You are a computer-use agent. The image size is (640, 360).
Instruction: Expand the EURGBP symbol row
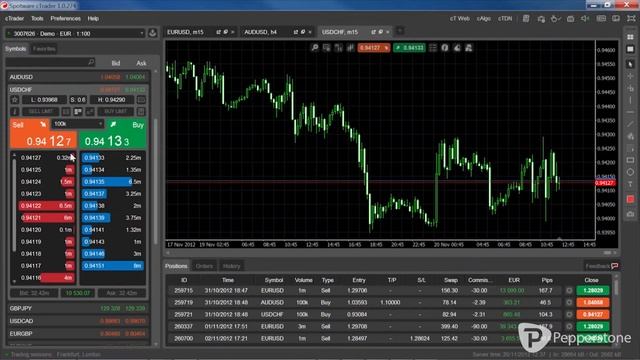pyautogui.click(x=78, y=334)
